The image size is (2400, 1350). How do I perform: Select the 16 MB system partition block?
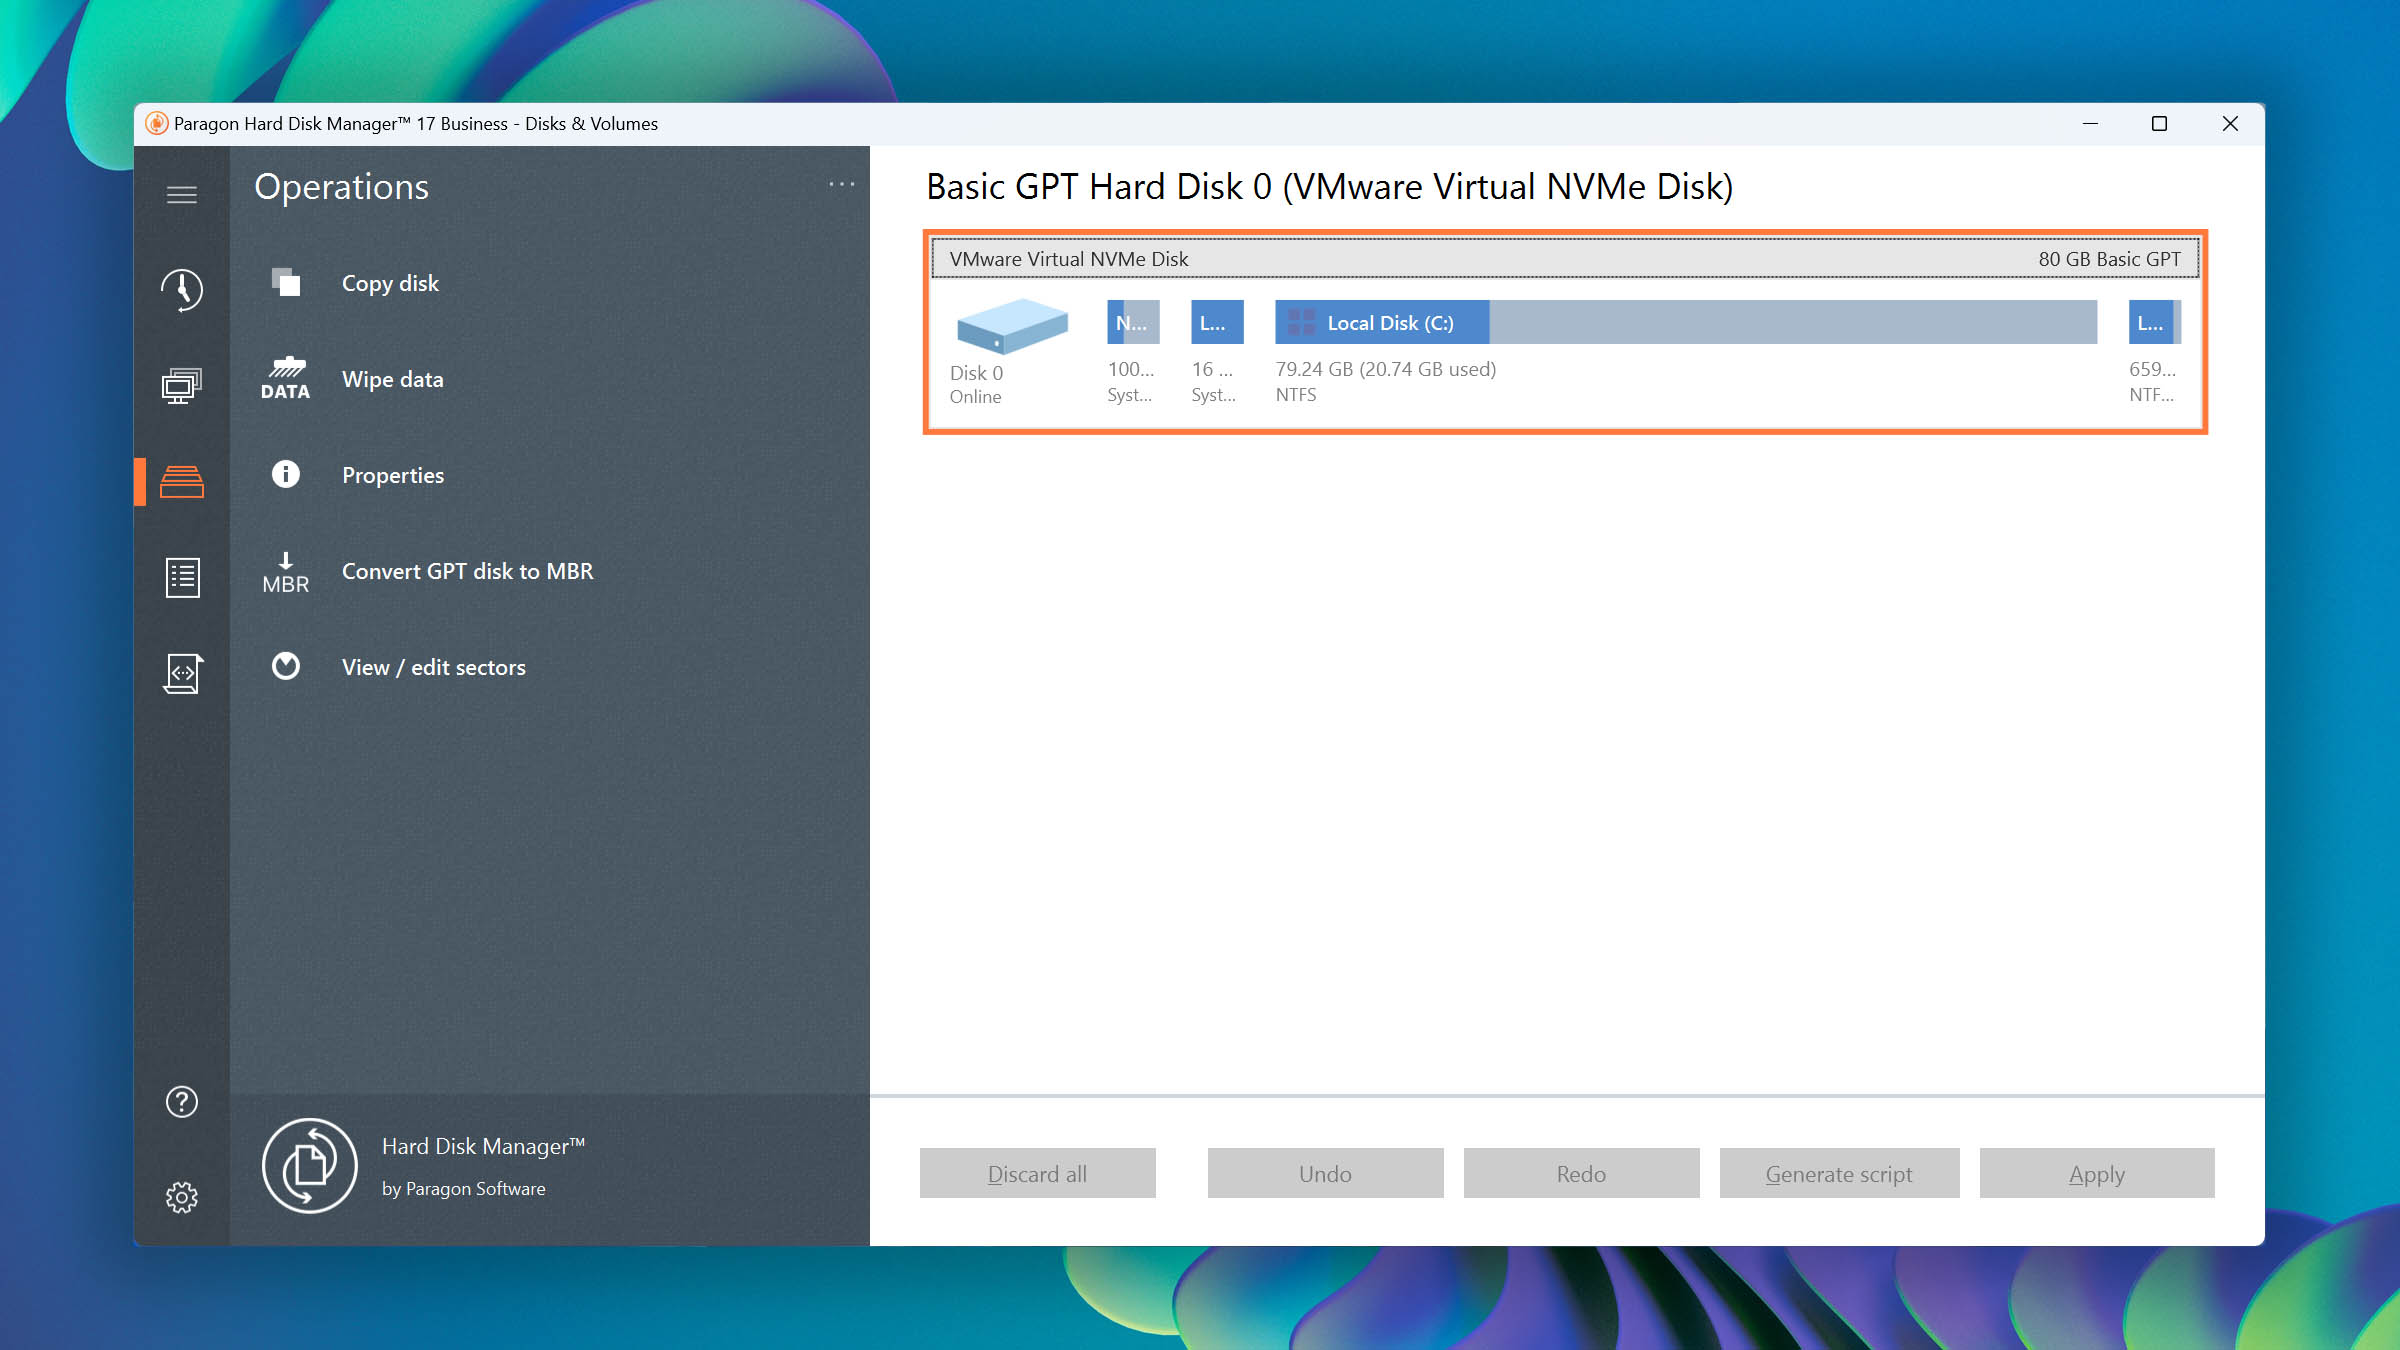pyautogui.click(x=1217, y=322)
